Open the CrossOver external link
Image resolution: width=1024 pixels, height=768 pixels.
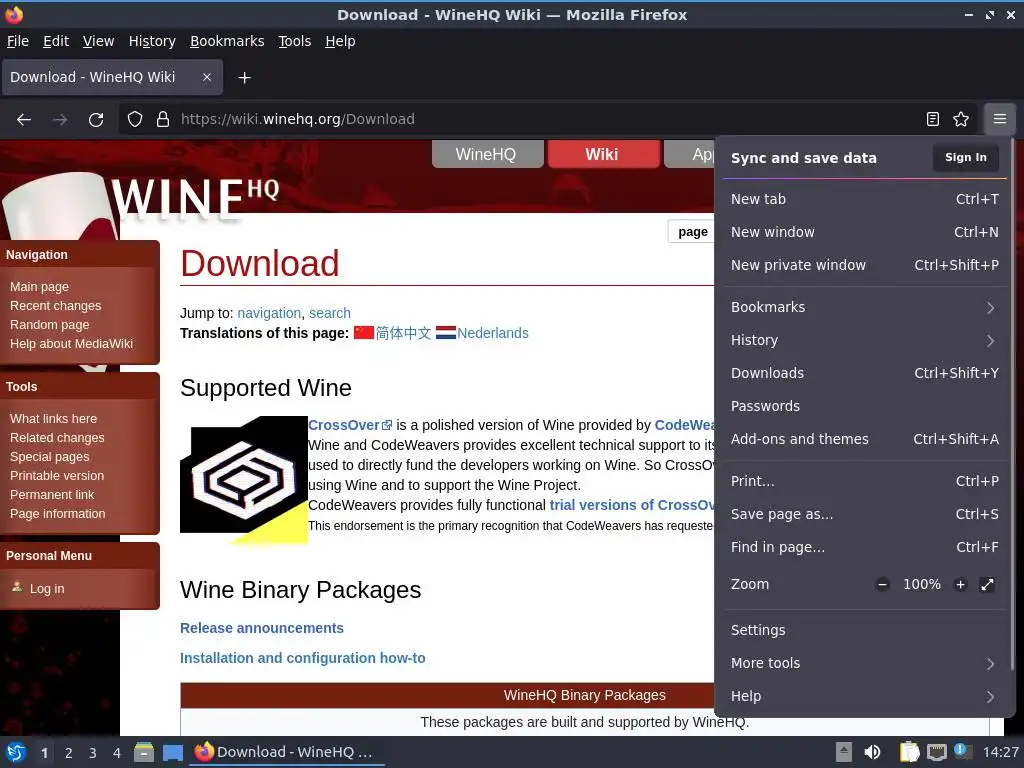[x=349, y=425]
